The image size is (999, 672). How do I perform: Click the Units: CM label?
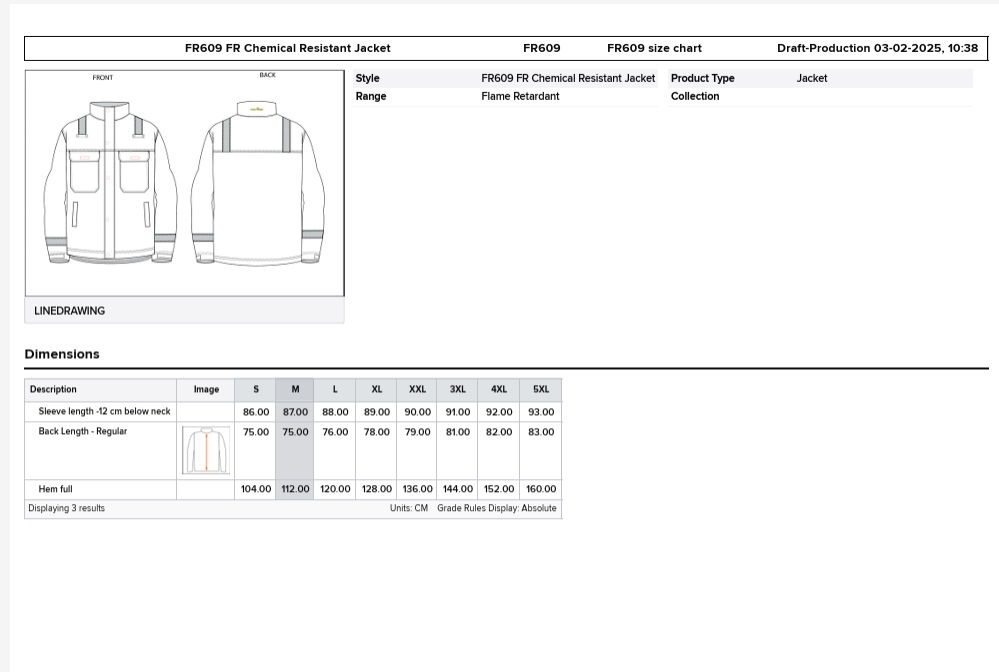pyautogui.click(x=408, y=508)
